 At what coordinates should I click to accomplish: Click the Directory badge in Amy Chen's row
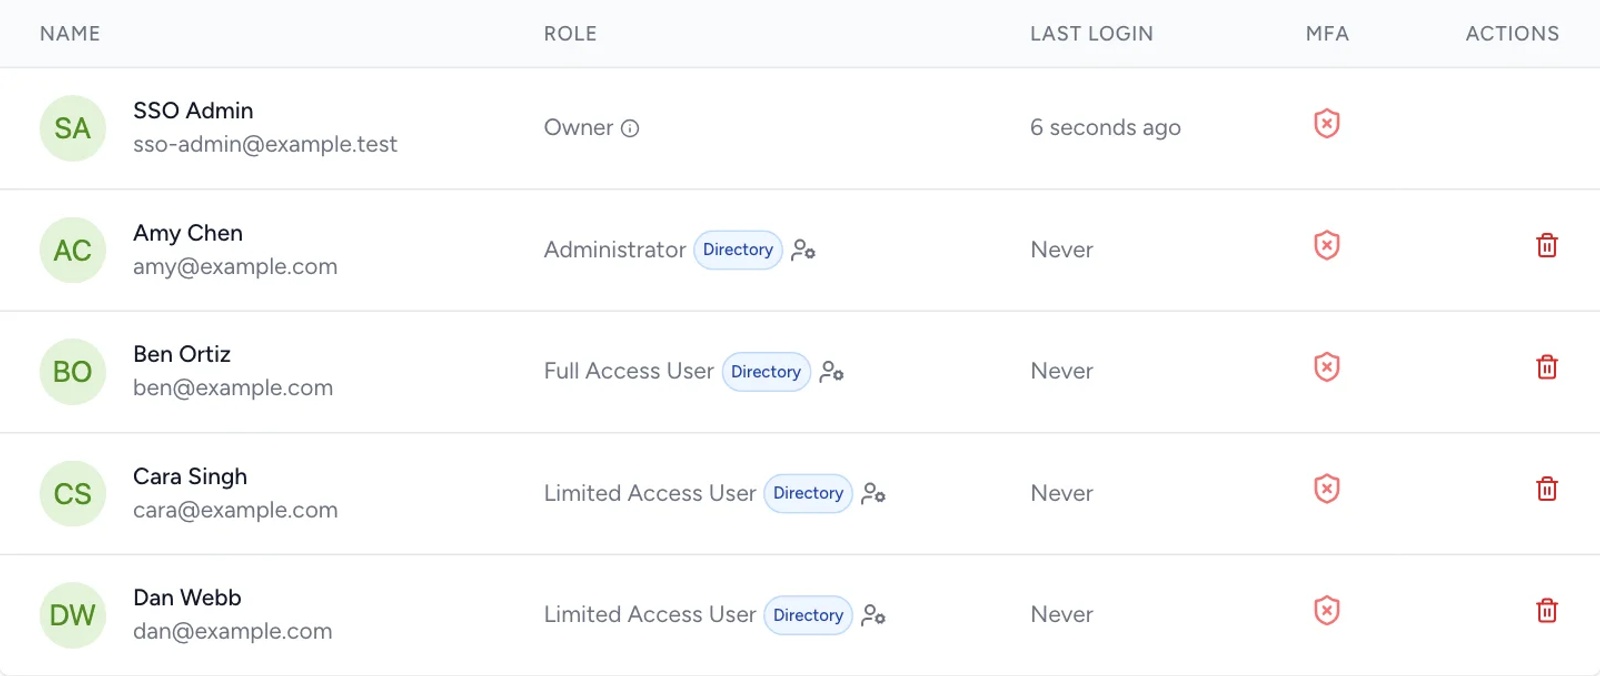click(x=738, y=250)
